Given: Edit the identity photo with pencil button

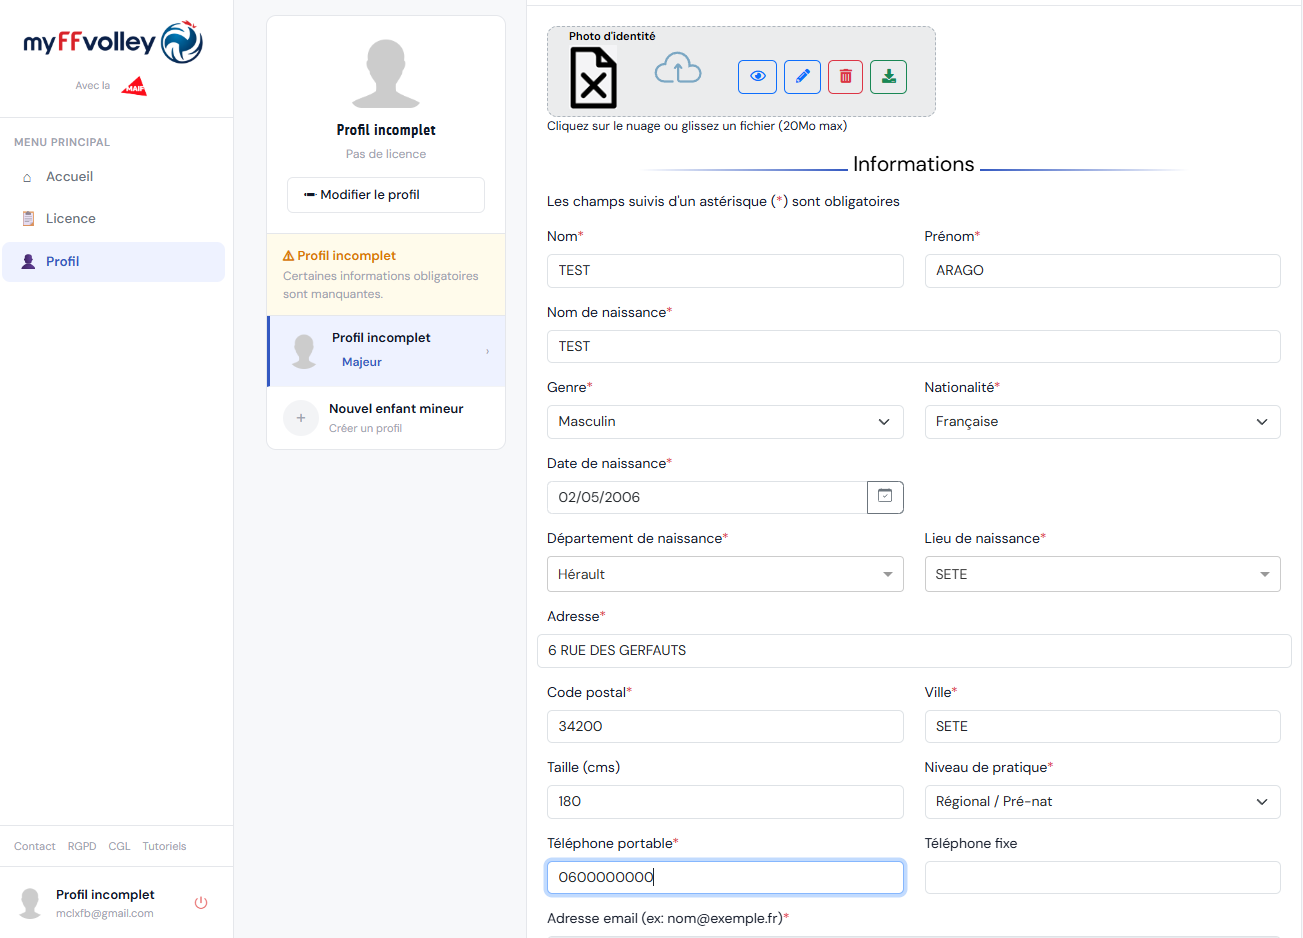Looking at the screenshot, I should 802,77.
